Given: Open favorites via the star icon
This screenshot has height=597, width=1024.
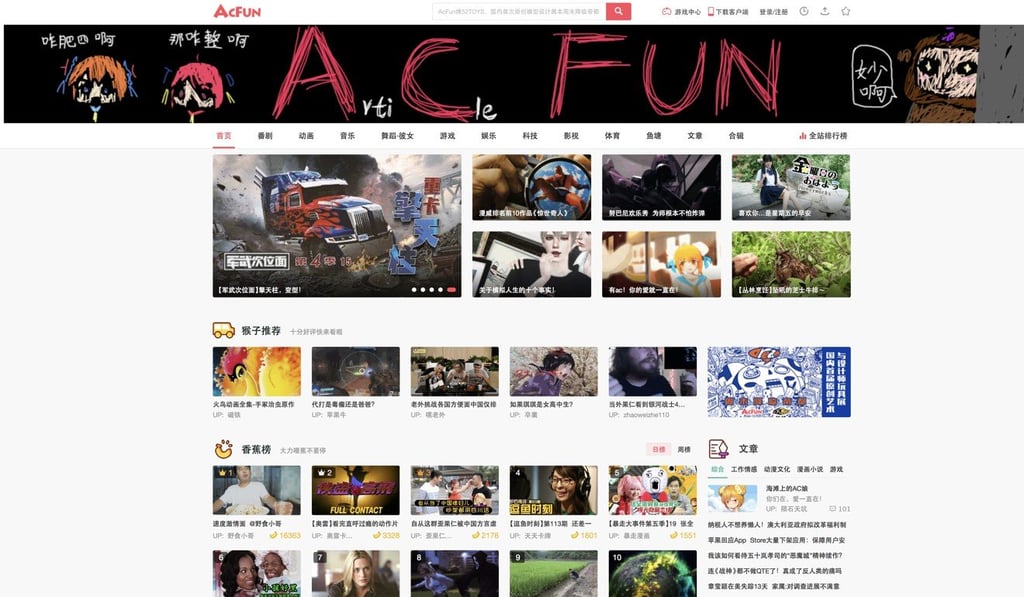Looking at the screenshot, I should (x=846, y=12).
